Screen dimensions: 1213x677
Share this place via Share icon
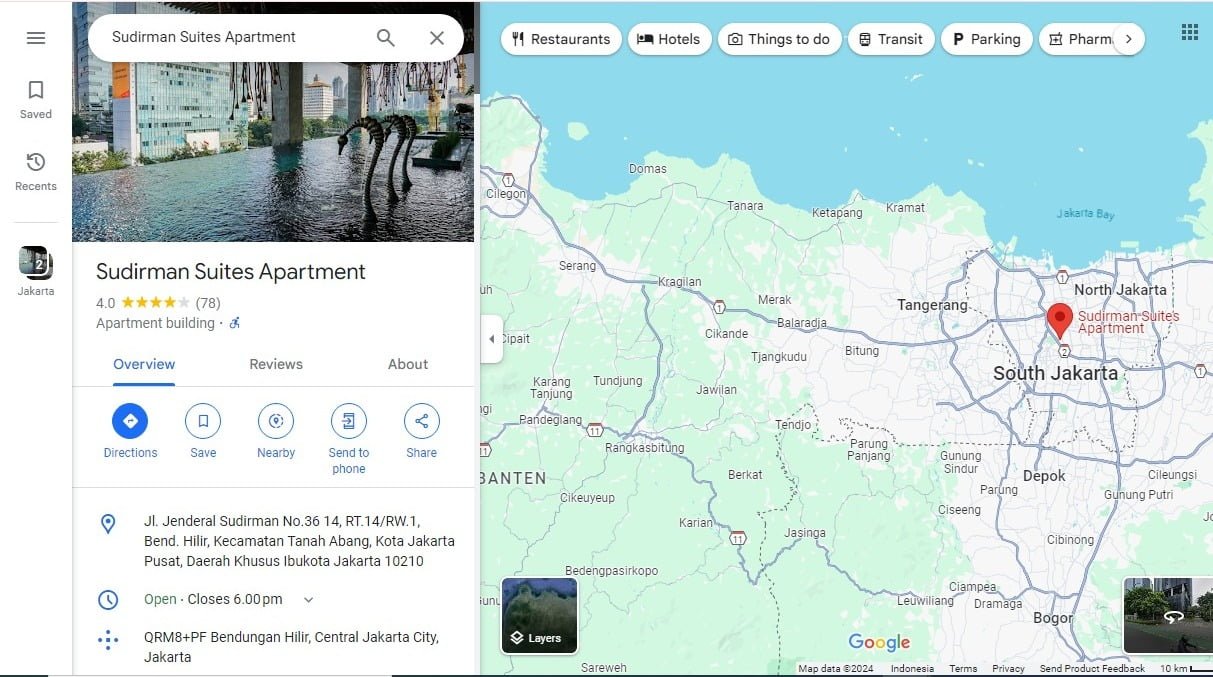tap(421, 421)
